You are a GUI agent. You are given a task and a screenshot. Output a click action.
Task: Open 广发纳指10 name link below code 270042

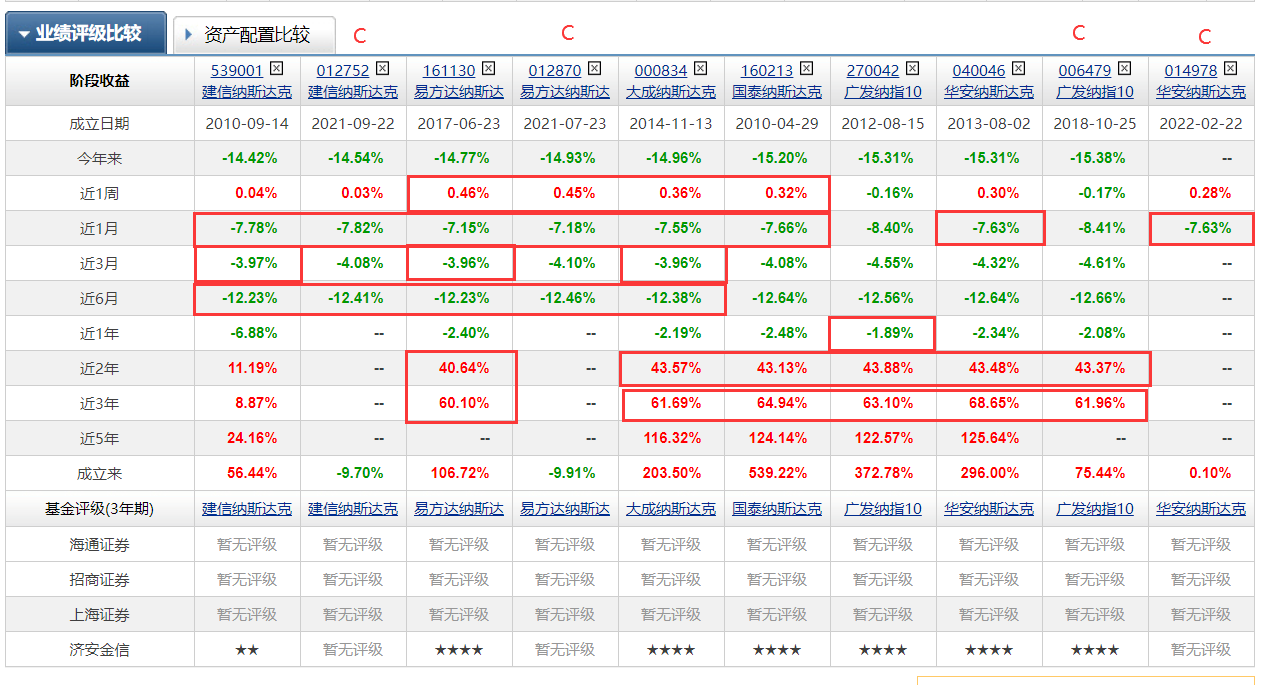click(883, 92)
